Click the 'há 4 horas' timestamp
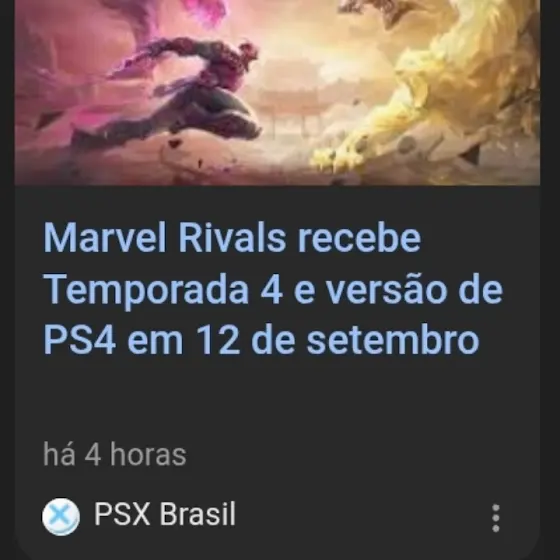This screenshot has width=560, height=560. point(115,455)
